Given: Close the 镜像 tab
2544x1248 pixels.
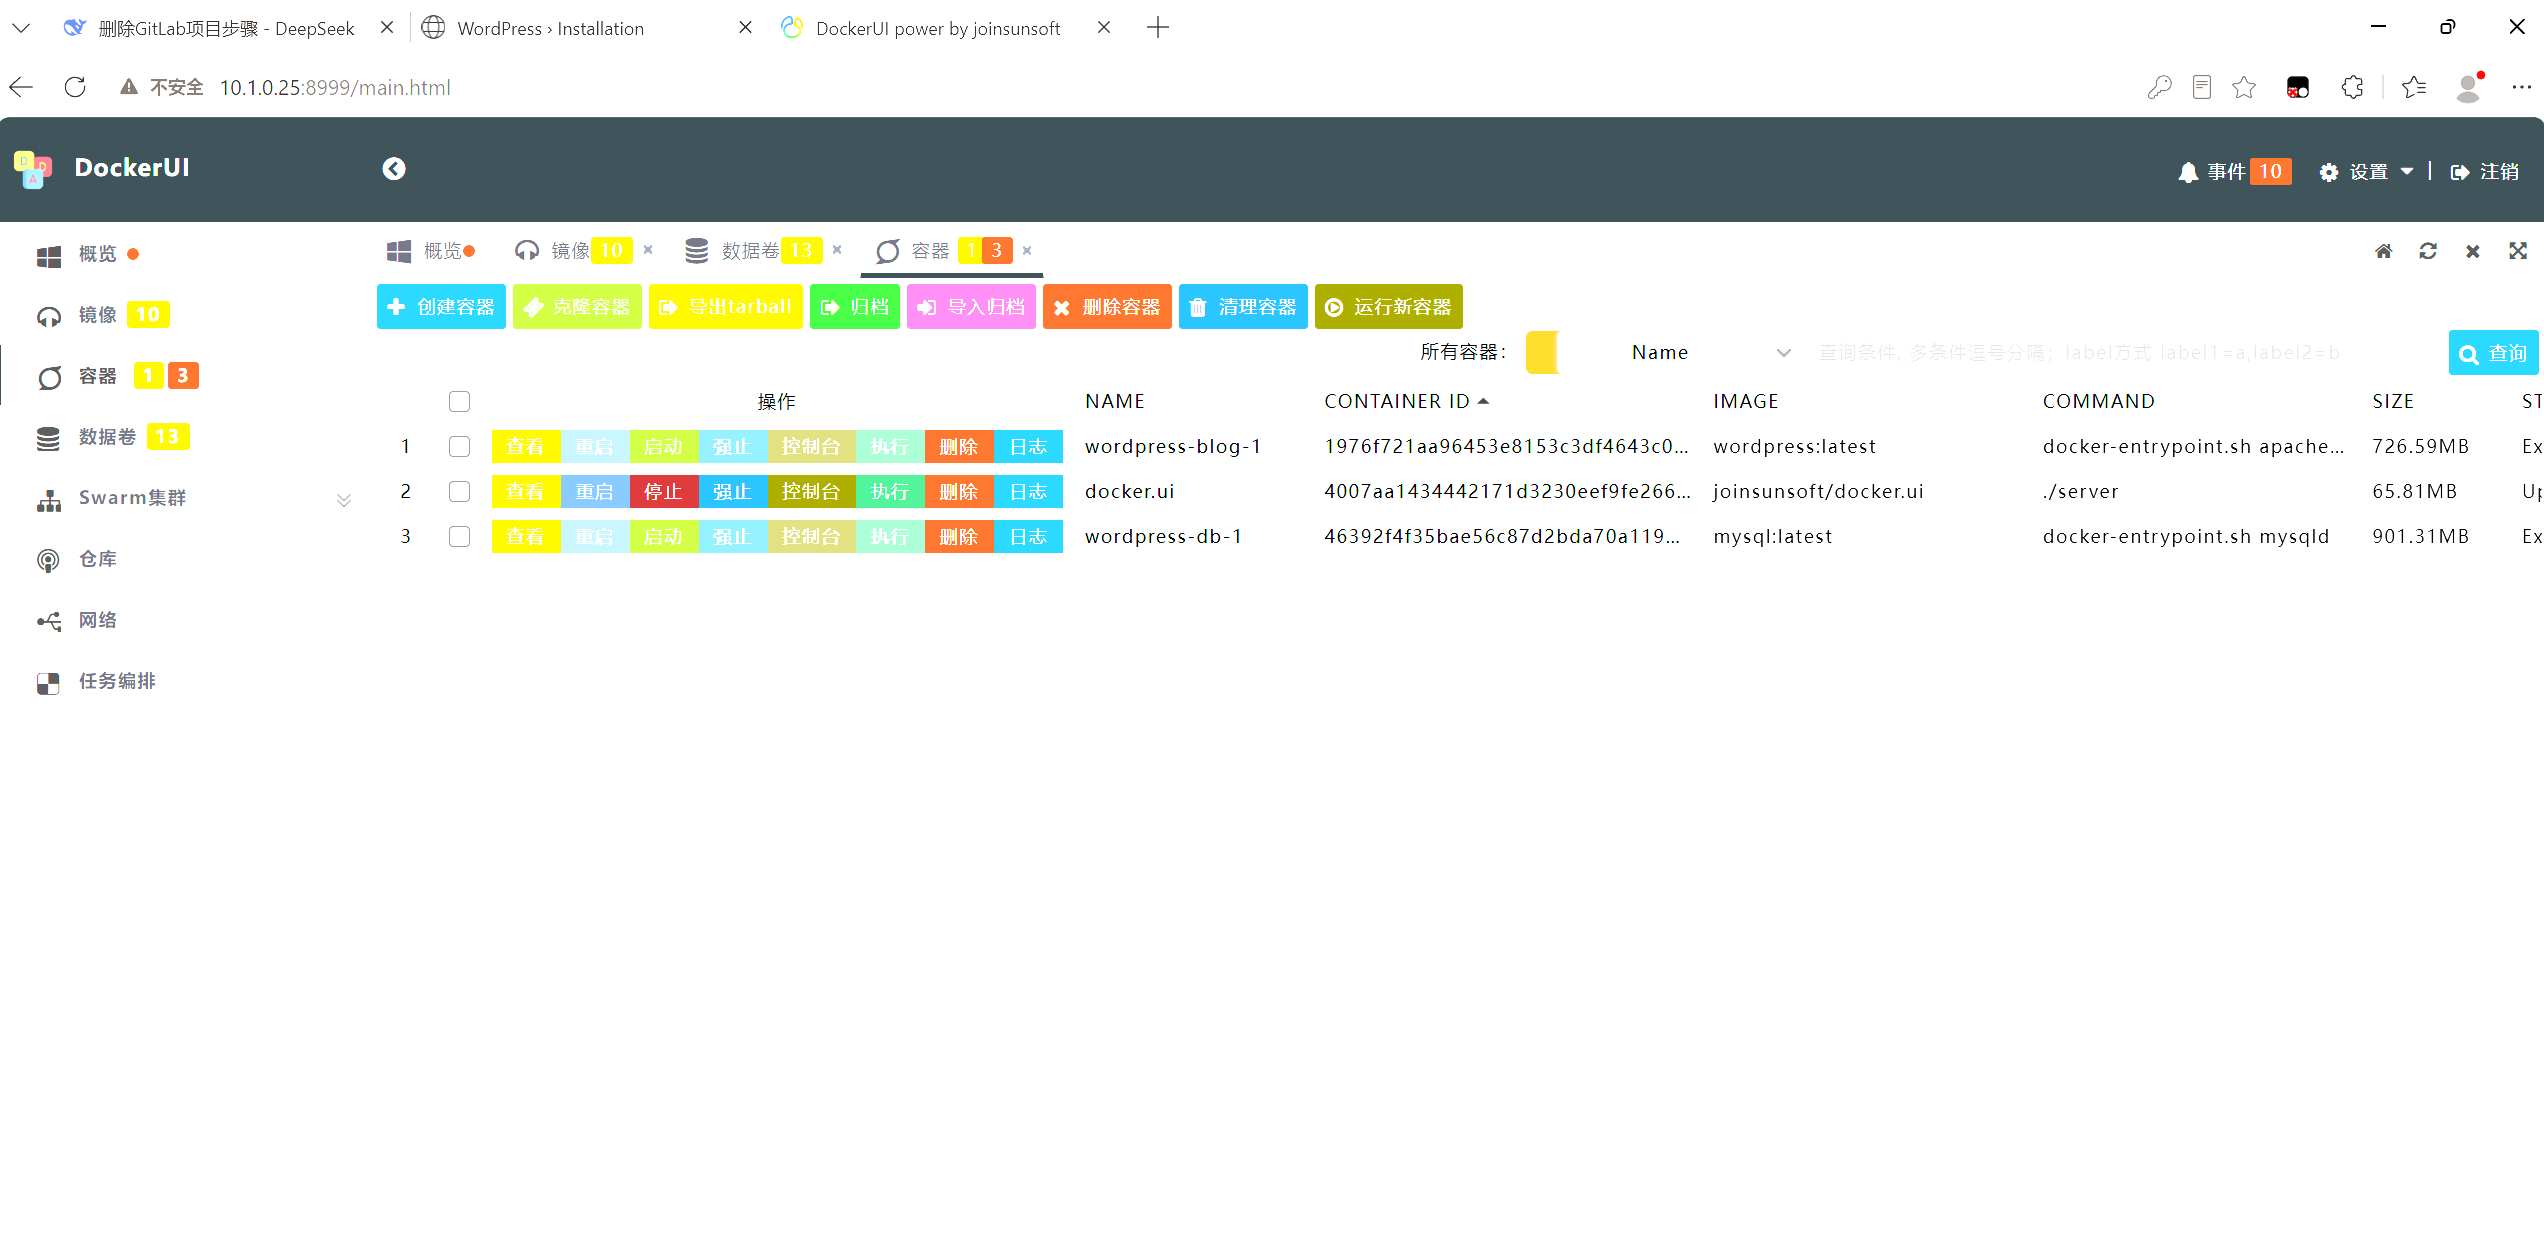Looking at the screenshot, I should click(648, 250).
